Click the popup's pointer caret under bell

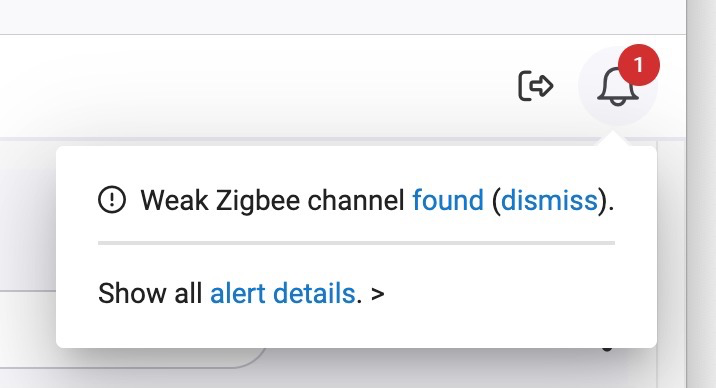point(613,139)
